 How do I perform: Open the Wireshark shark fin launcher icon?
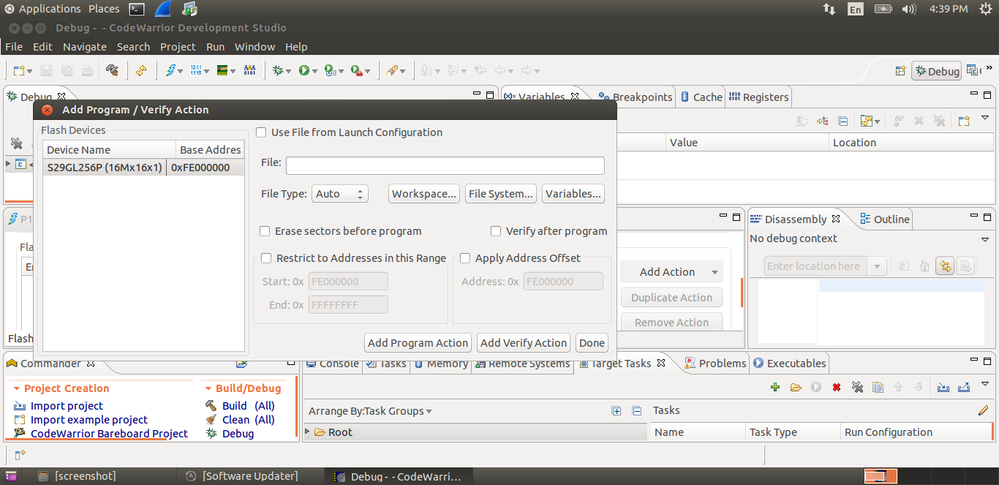tap(164, 9)
